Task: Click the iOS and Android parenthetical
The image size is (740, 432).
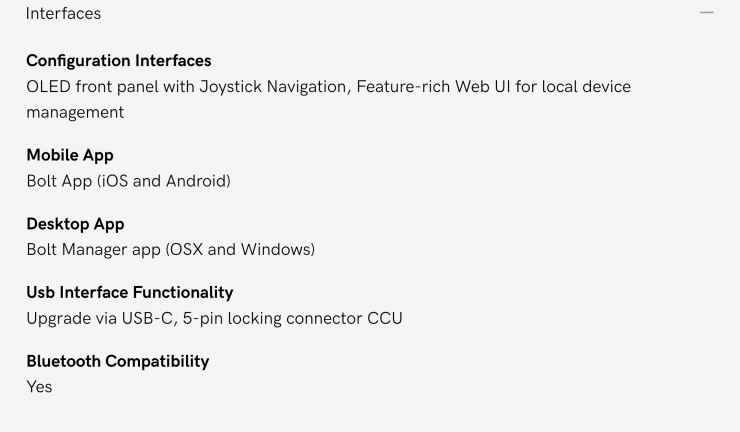Action: [x=164, y=181]
